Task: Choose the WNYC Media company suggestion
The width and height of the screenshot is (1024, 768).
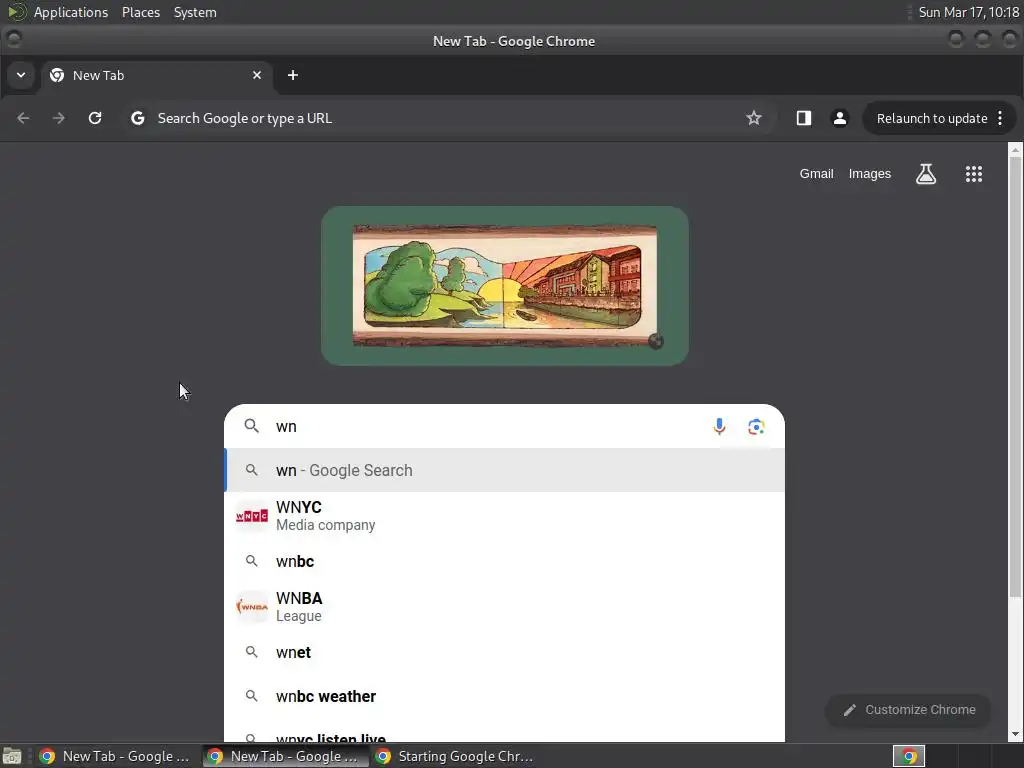Action: click(x=505, y=516)
